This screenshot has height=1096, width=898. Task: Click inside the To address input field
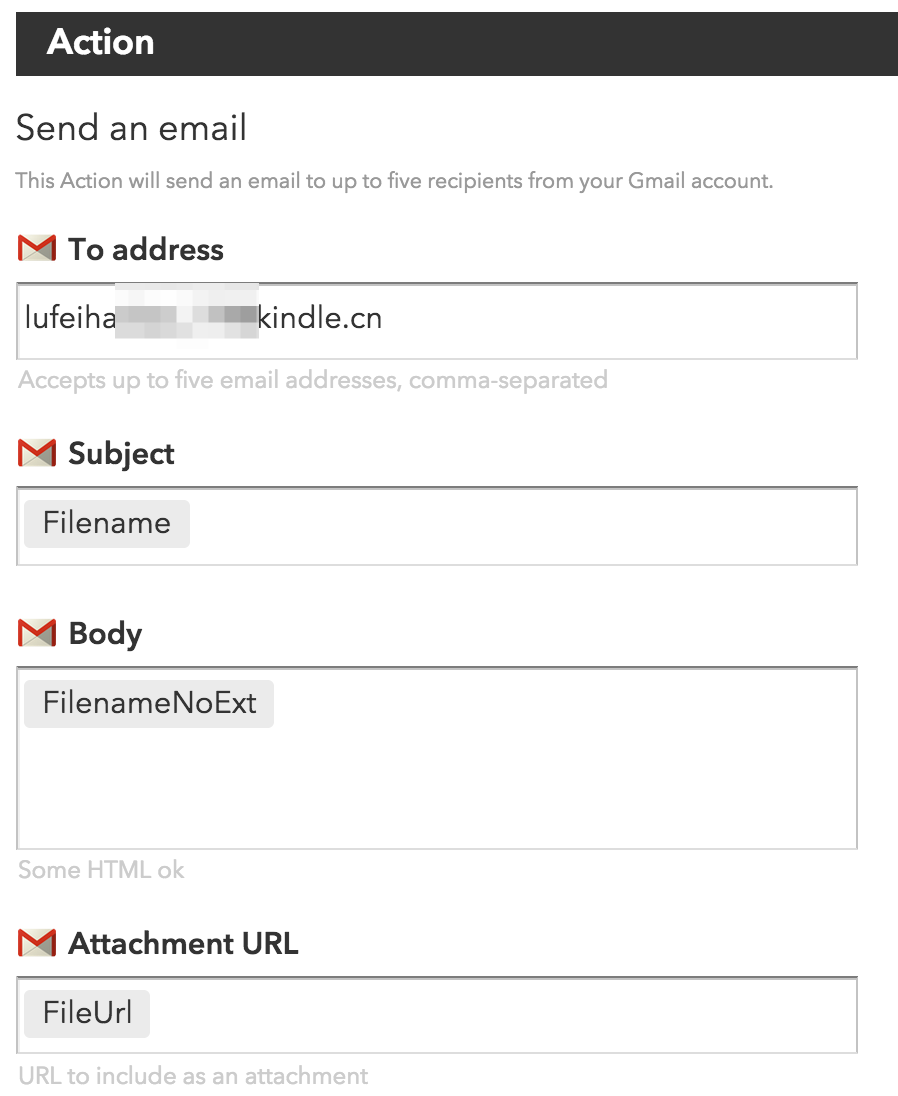tap(500, 320)
